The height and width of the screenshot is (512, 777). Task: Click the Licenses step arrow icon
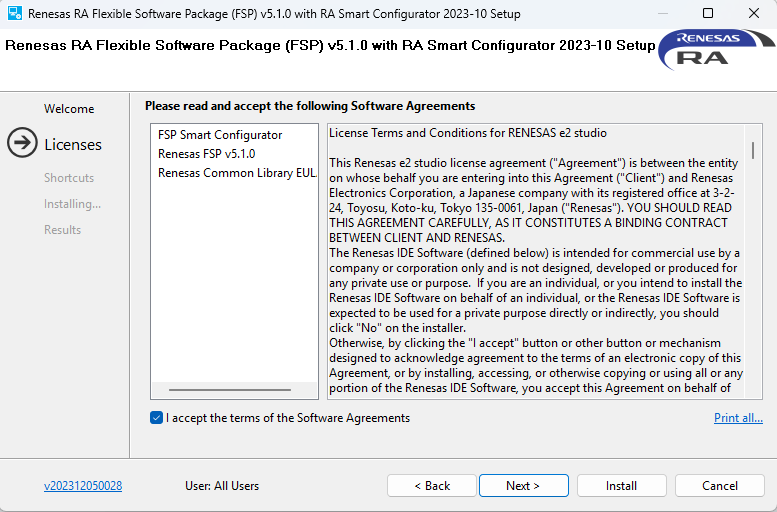click(22, 143)
